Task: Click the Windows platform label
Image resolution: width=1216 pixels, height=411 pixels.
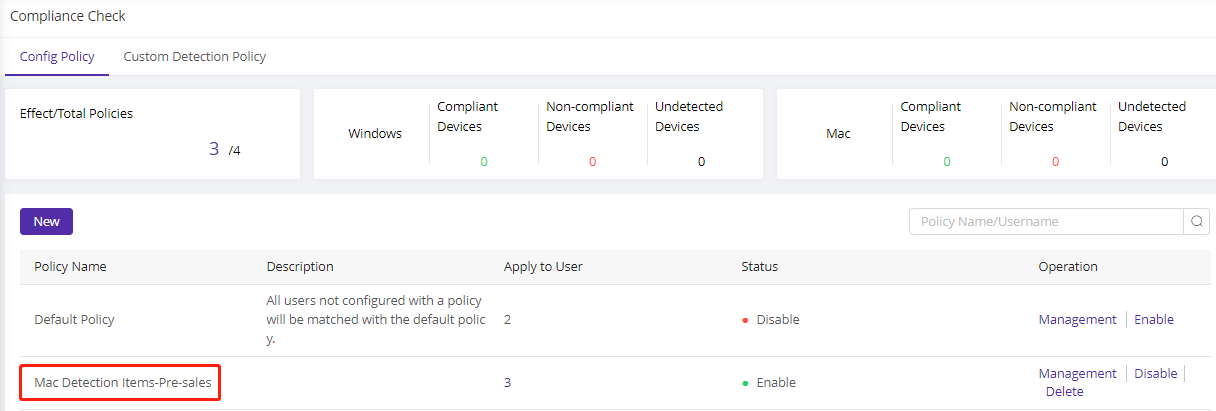Action: tap(375, 134)
